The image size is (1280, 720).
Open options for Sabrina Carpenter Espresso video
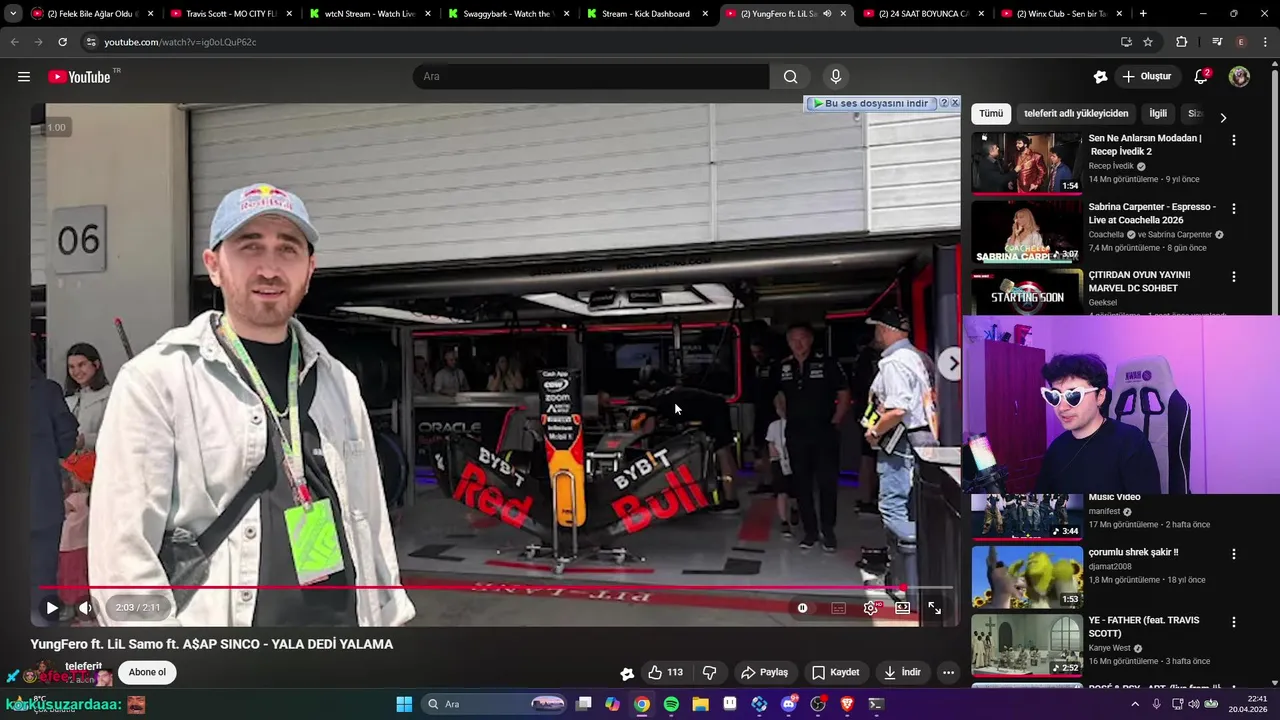pos(1233,209)
